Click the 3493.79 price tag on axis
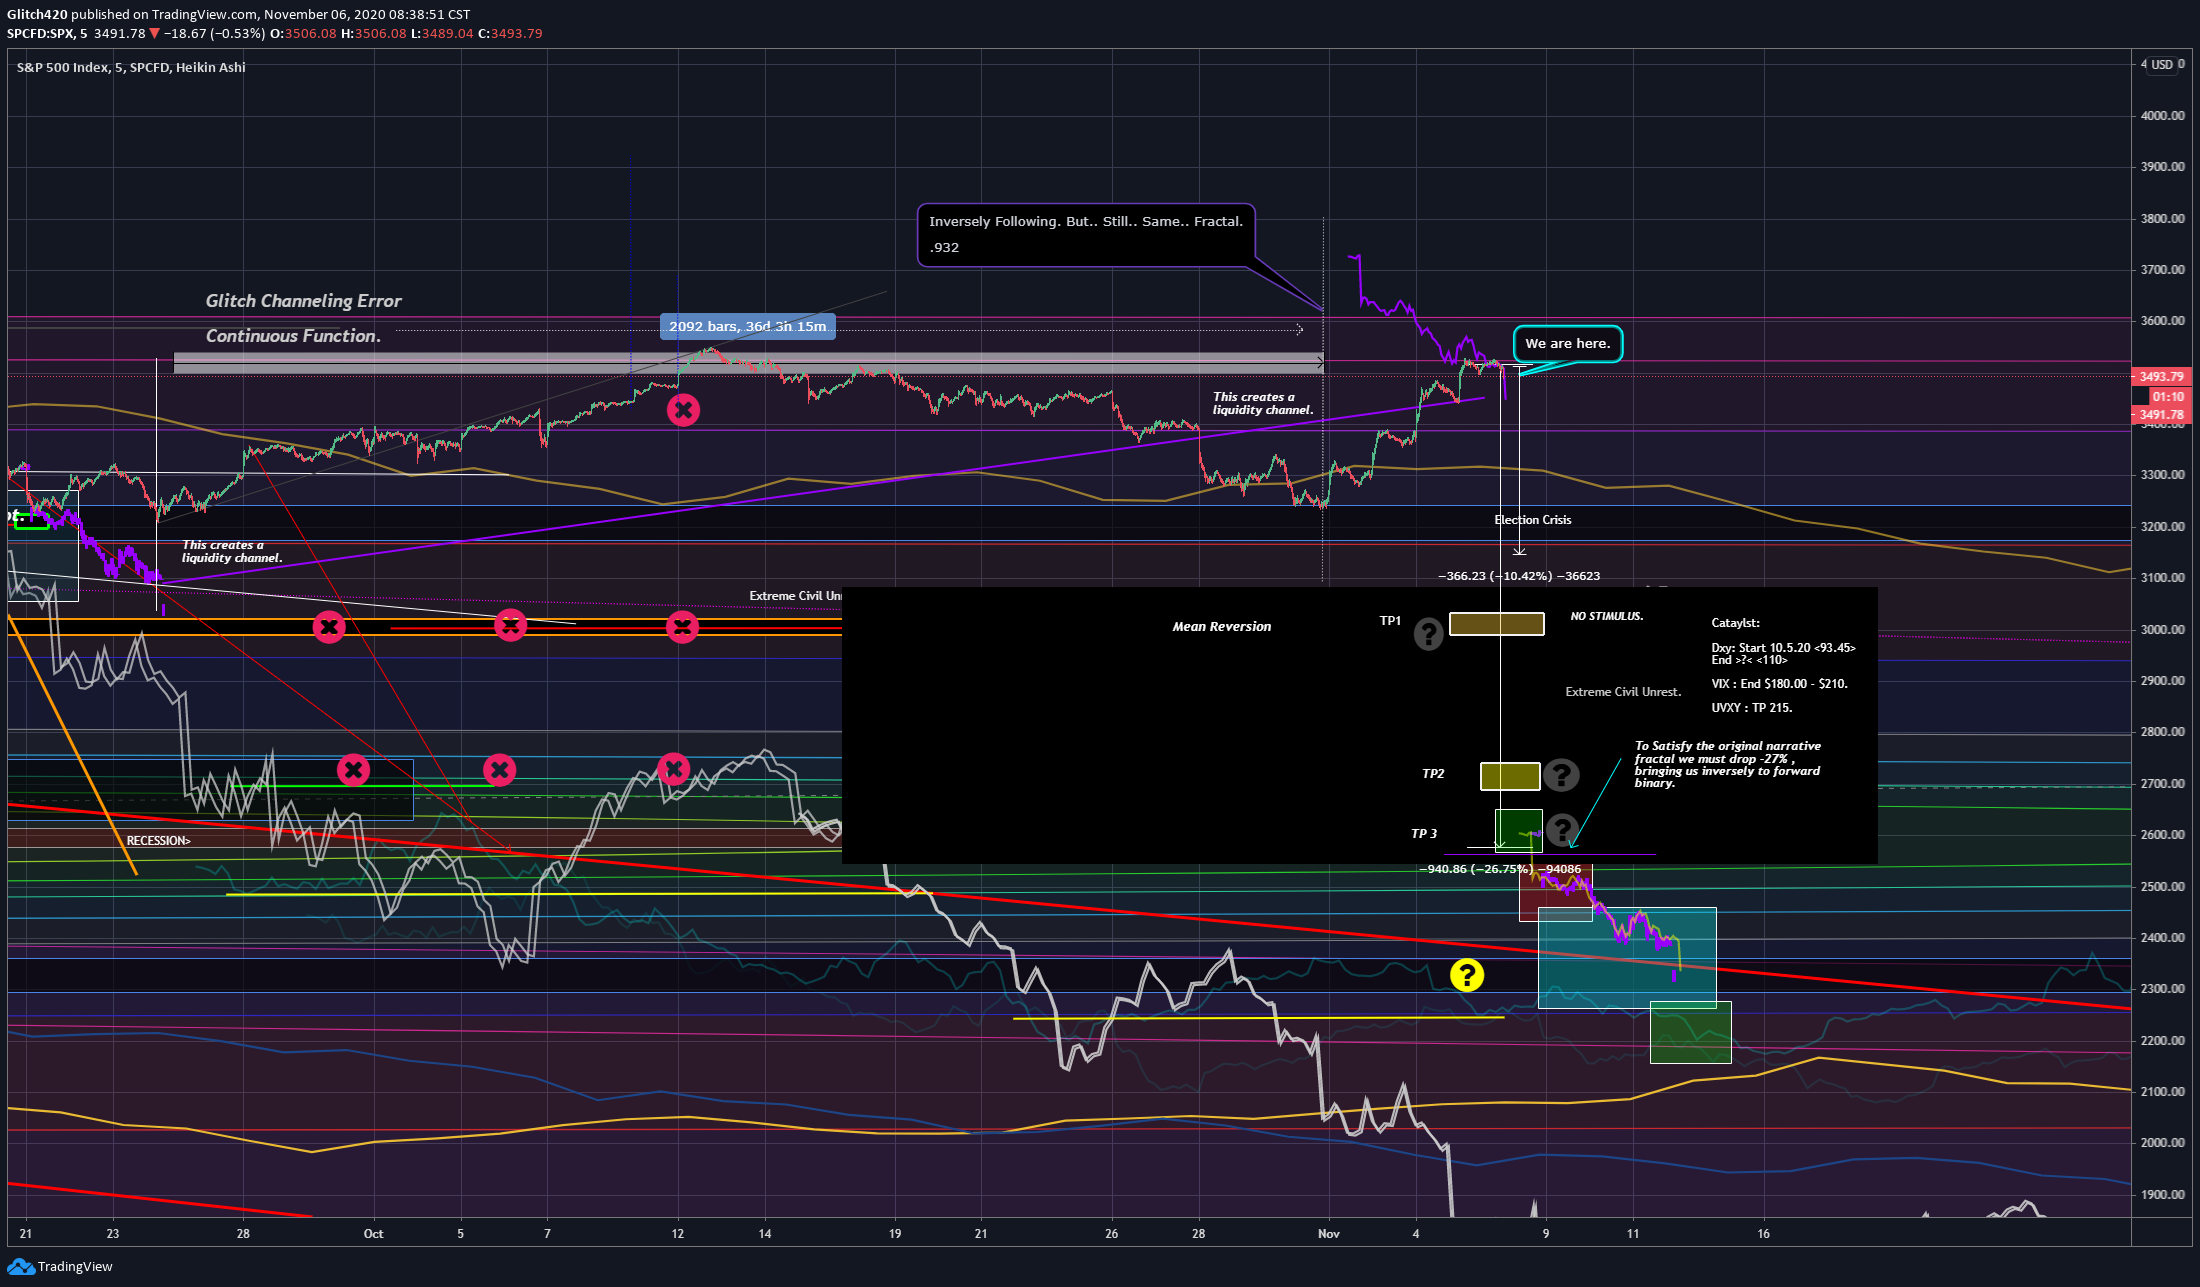The image size is (2200, 1287). 2161,377
